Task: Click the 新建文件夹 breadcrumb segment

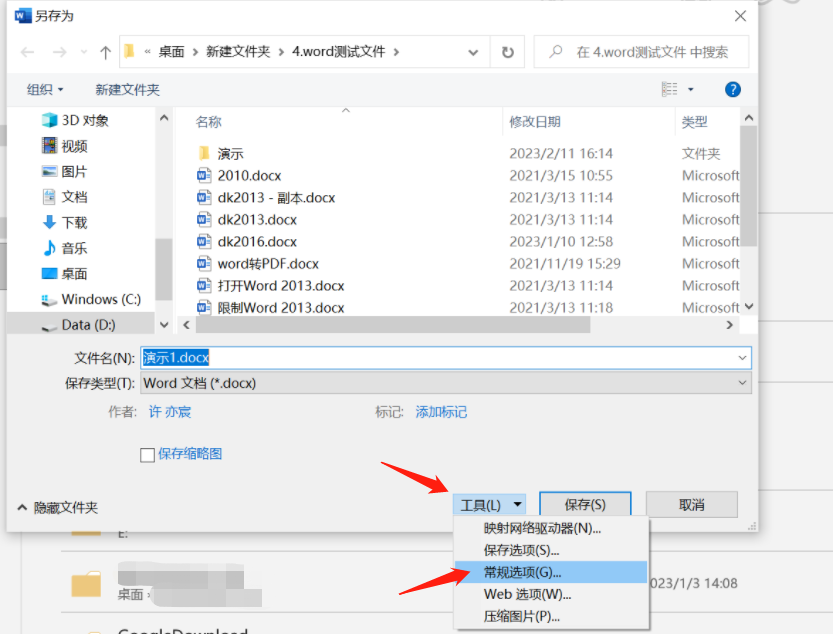Action: pos(238,52)
